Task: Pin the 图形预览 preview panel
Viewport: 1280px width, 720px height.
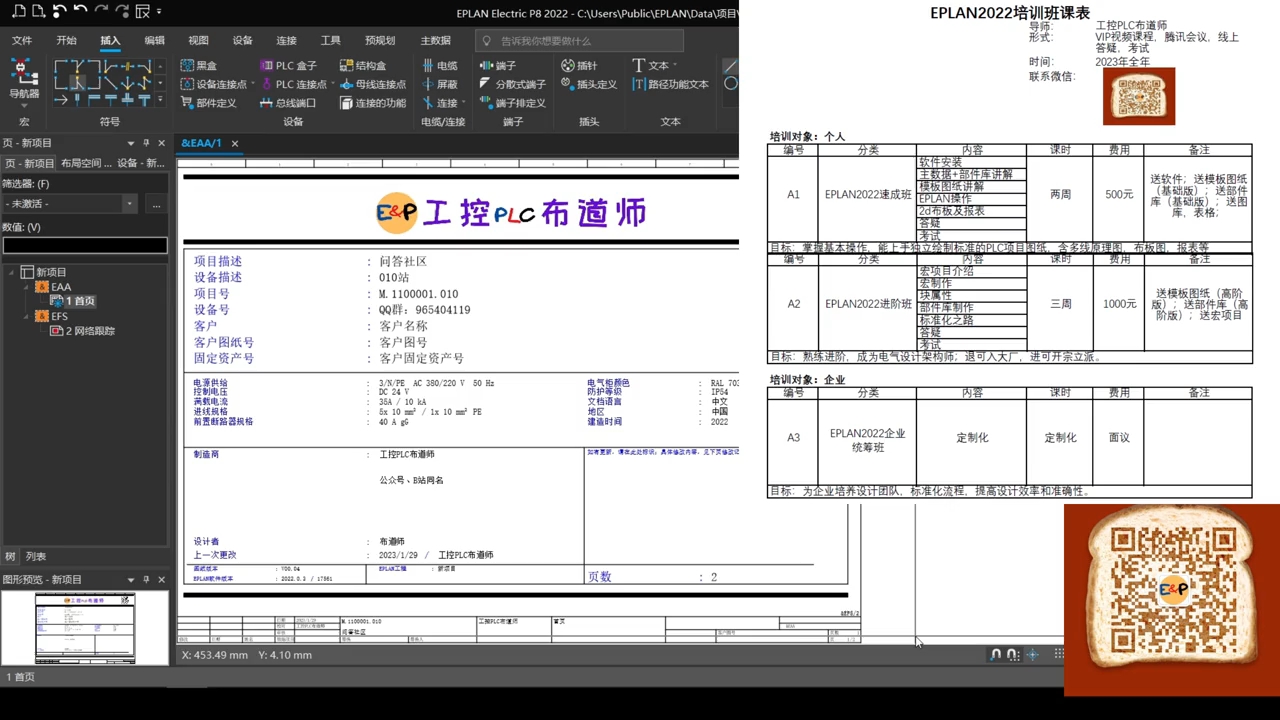Action: [x=146, y=579]
